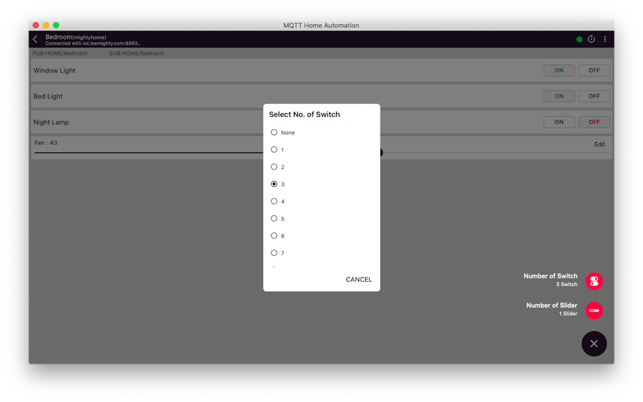Turn Bed Light OFF

click(x=594, y=97)
